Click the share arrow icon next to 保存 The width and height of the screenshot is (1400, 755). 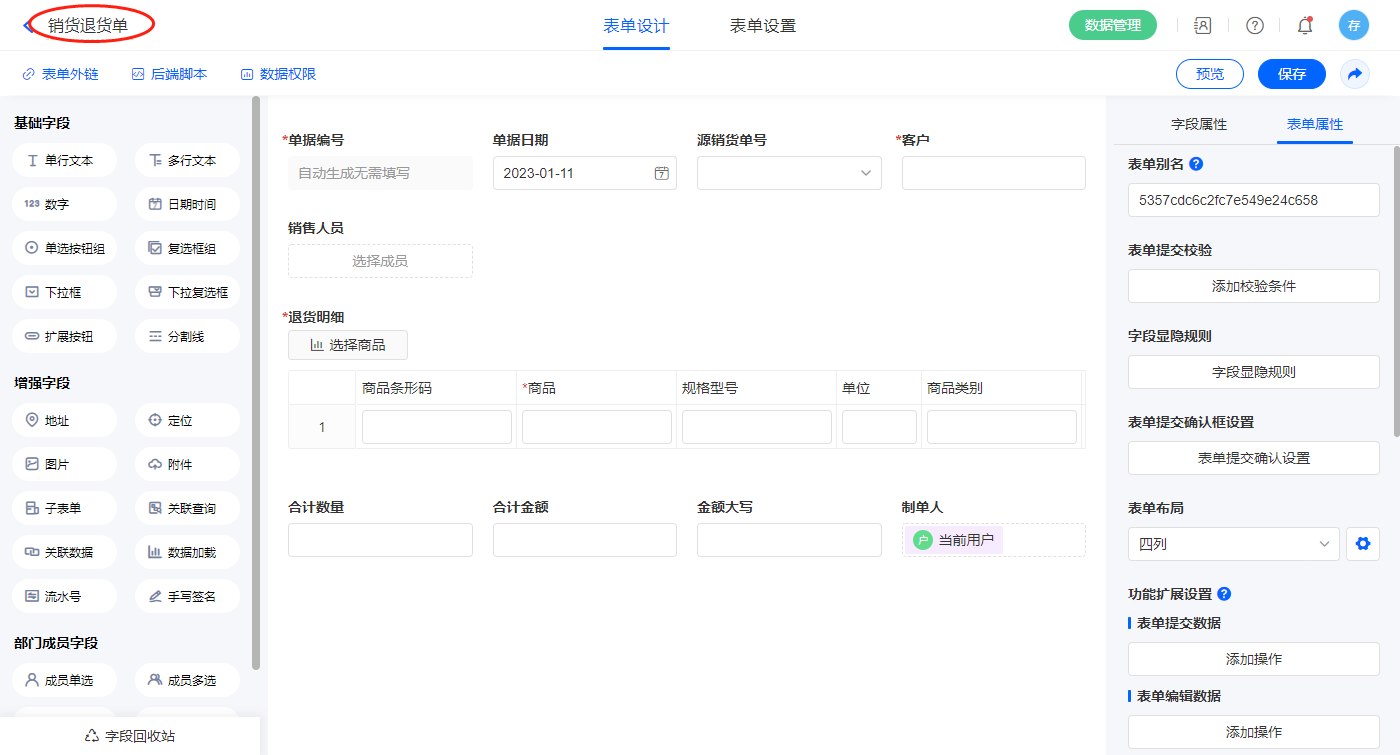tap(1355, 74)
